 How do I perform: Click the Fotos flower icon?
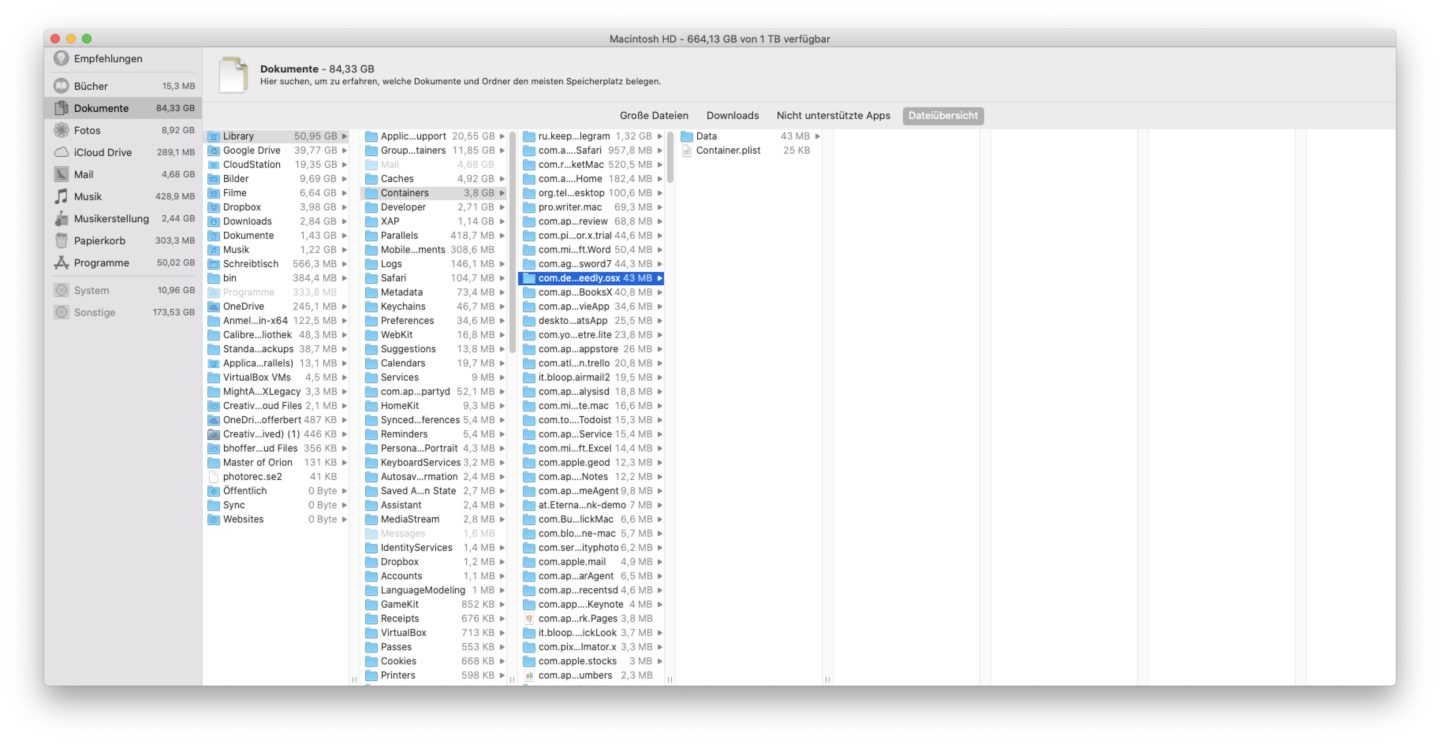62,130
